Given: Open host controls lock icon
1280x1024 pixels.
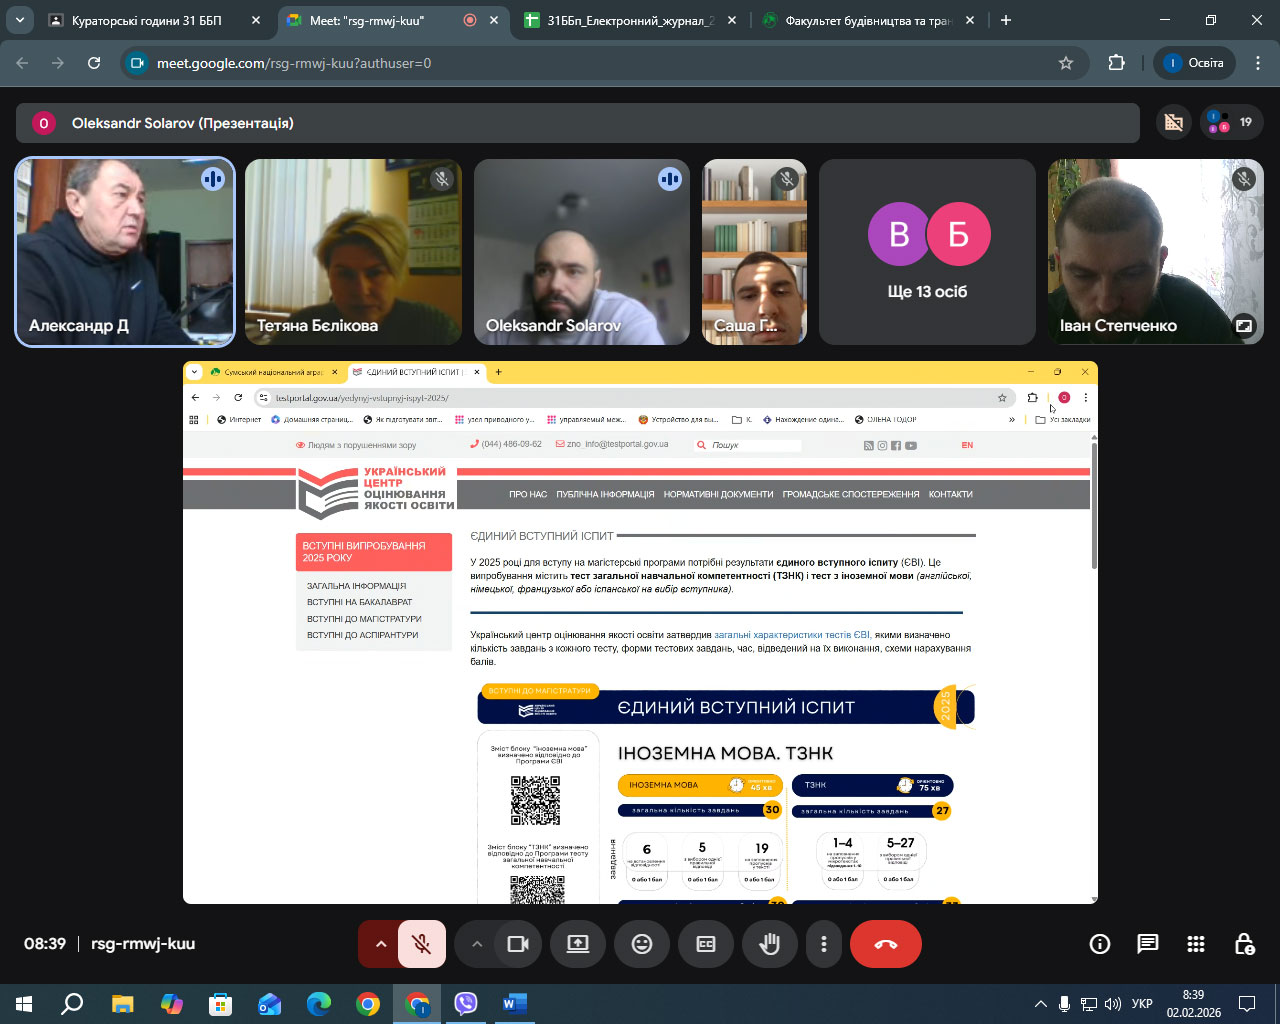Looking at the screenshot, I should [1243, 944].
